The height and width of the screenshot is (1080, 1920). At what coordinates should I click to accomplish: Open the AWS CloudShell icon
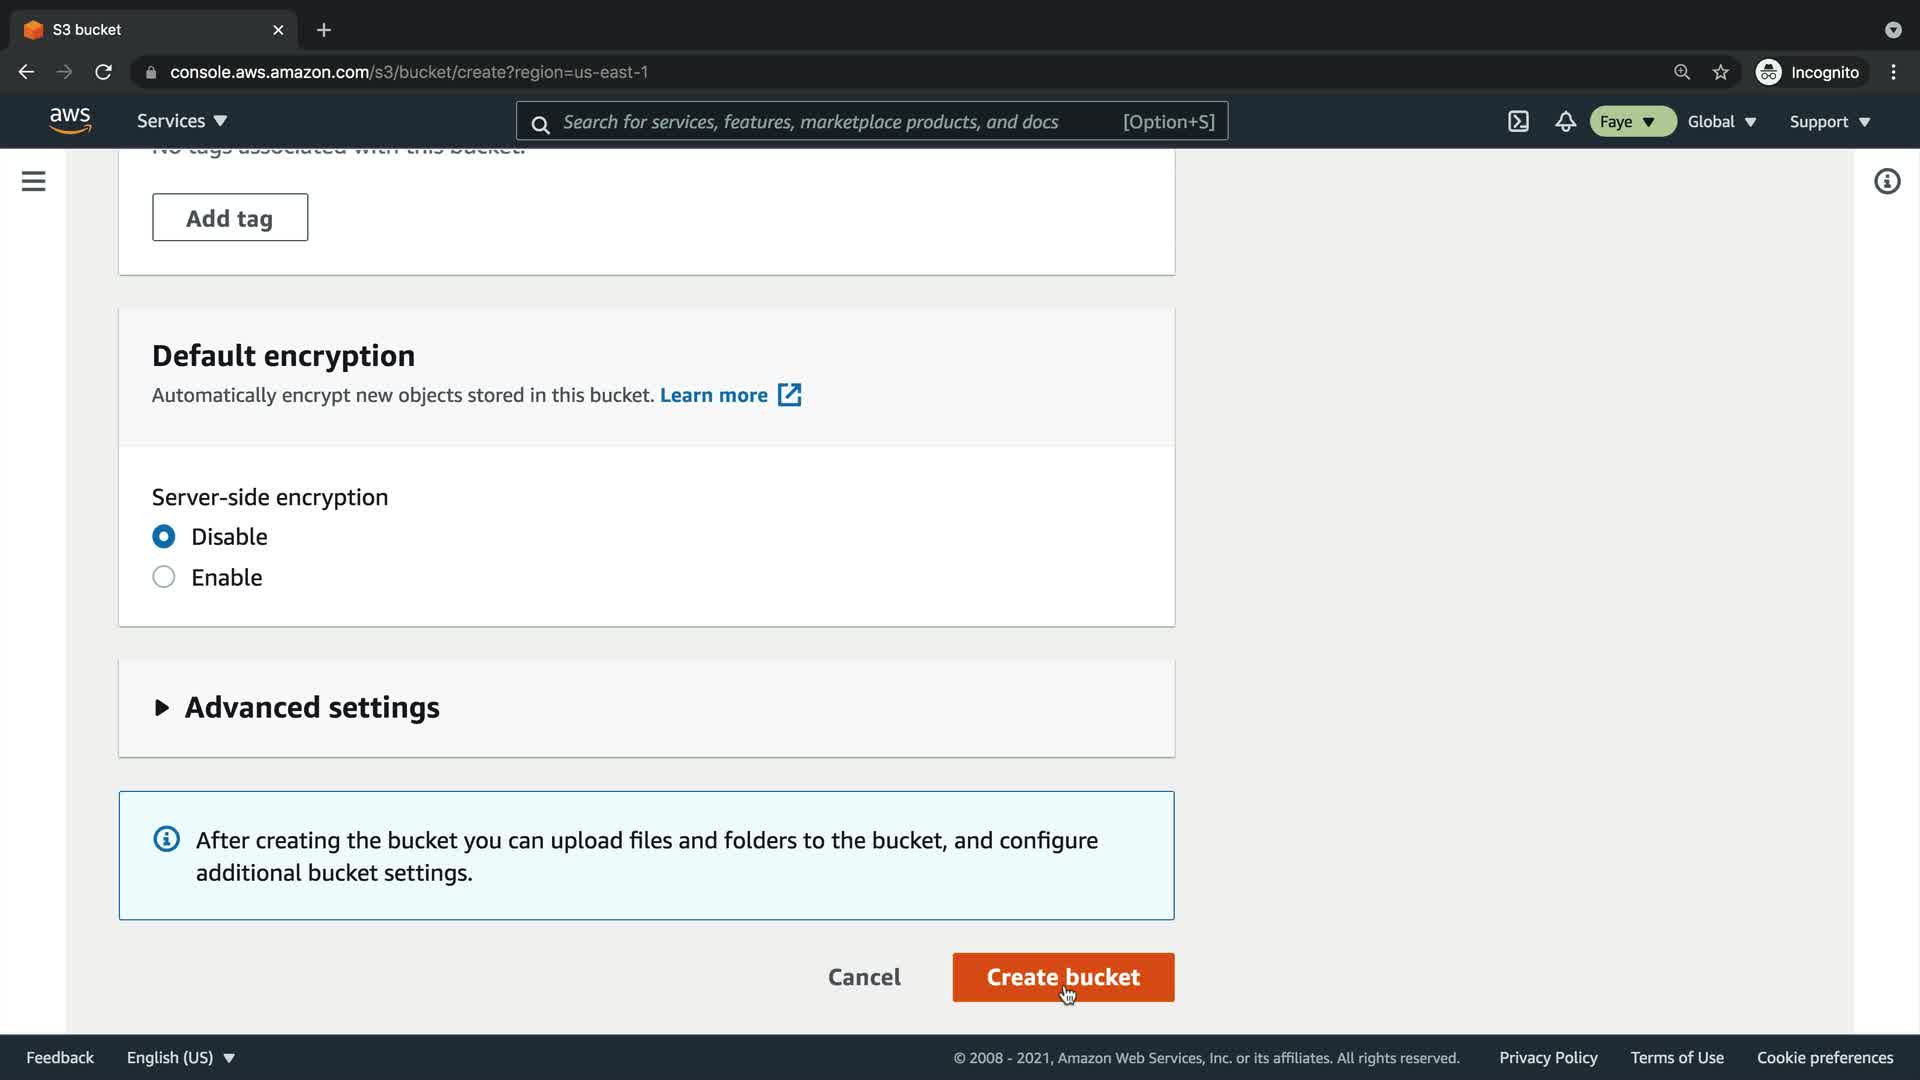point(1518,122)
